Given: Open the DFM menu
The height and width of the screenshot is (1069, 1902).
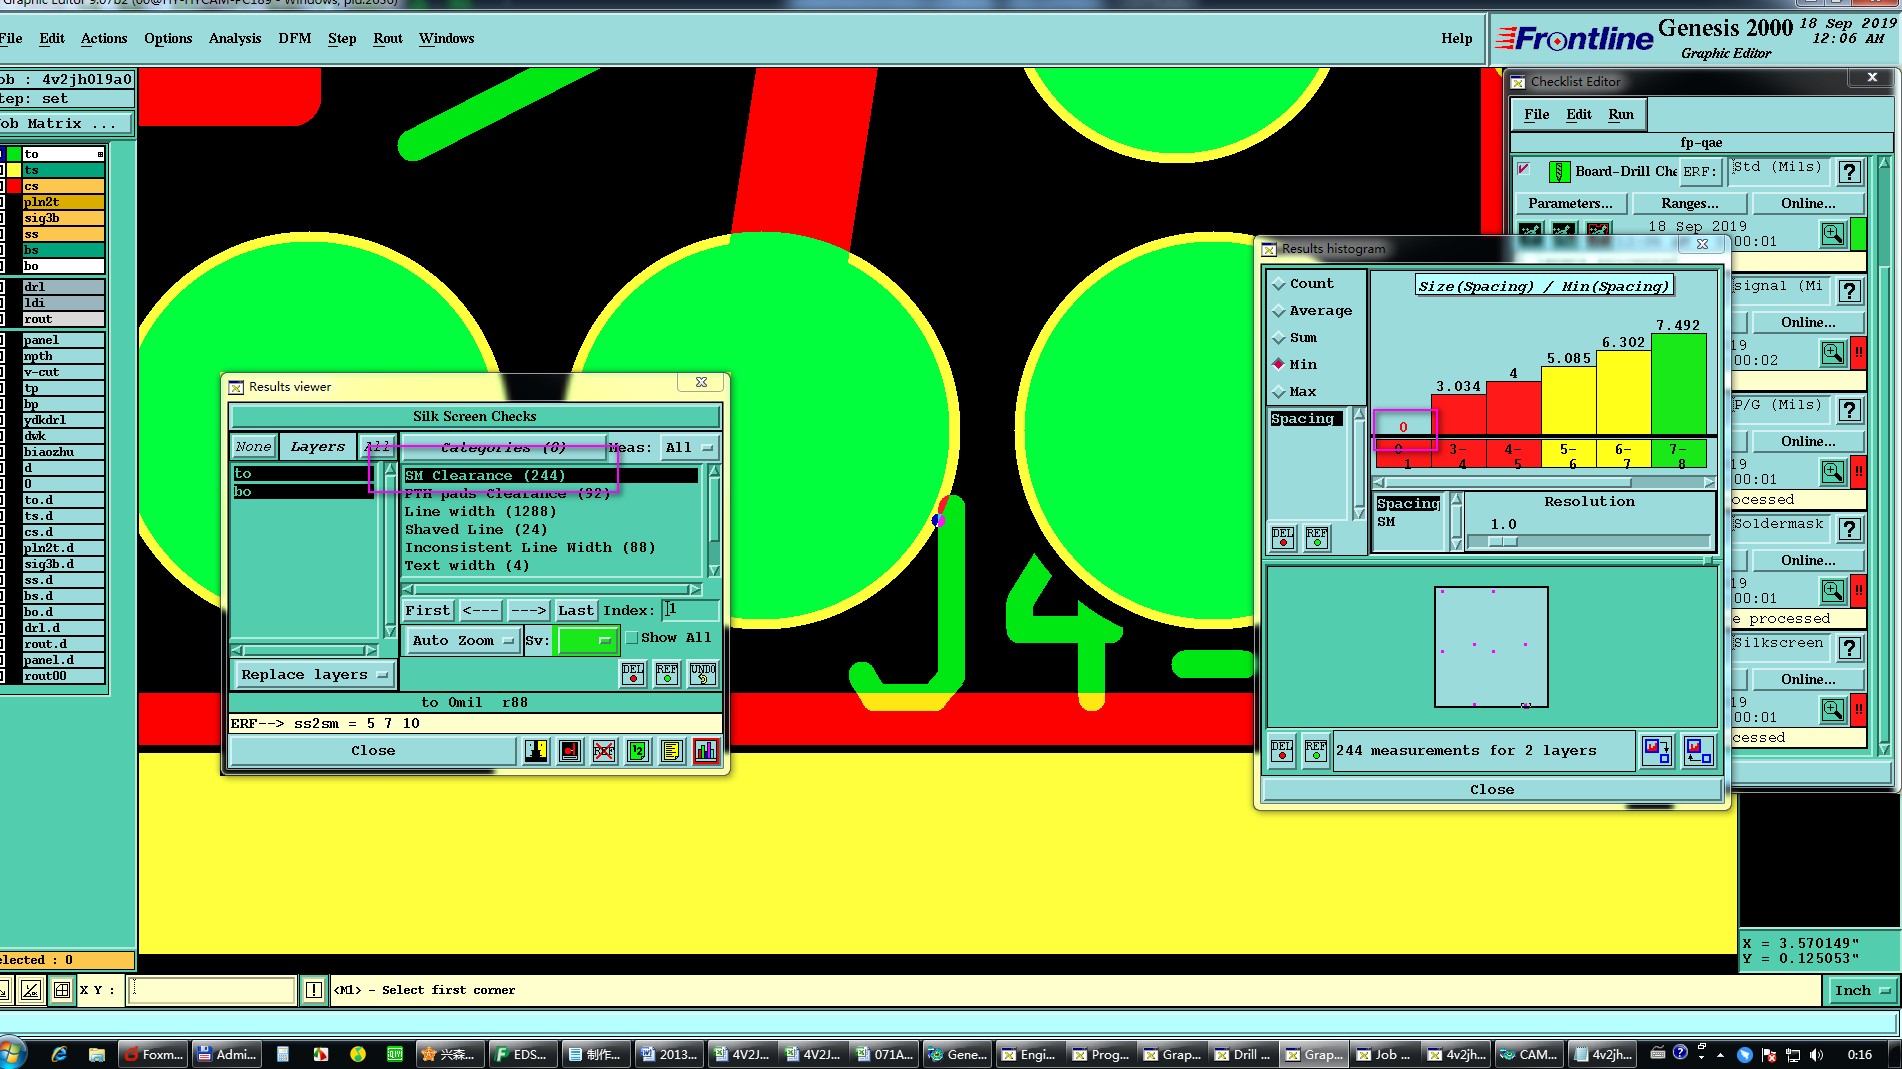Looking at the screenshot, I should tap(295, 38).
